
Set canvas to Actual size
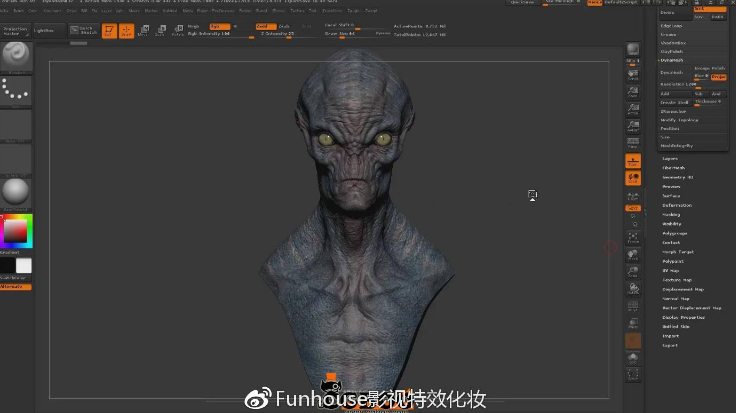tap(633, 109)
